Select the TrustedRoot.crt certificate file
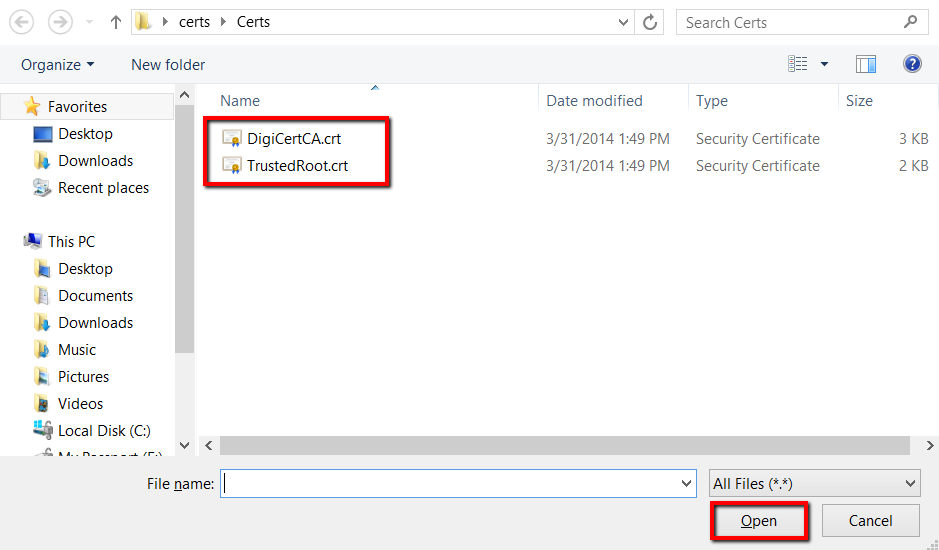The image size is (939, 550). coord(297,166)
